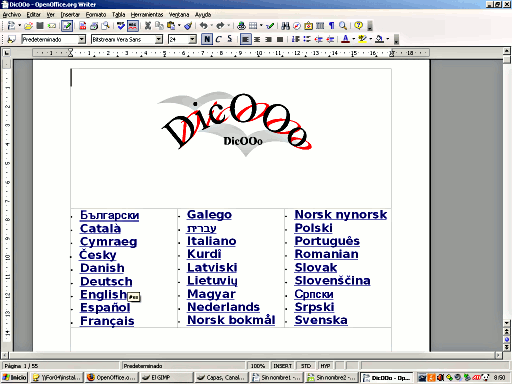Open the Herramientas menu
This screenshot has width=512, height=384.
[147, 15]
